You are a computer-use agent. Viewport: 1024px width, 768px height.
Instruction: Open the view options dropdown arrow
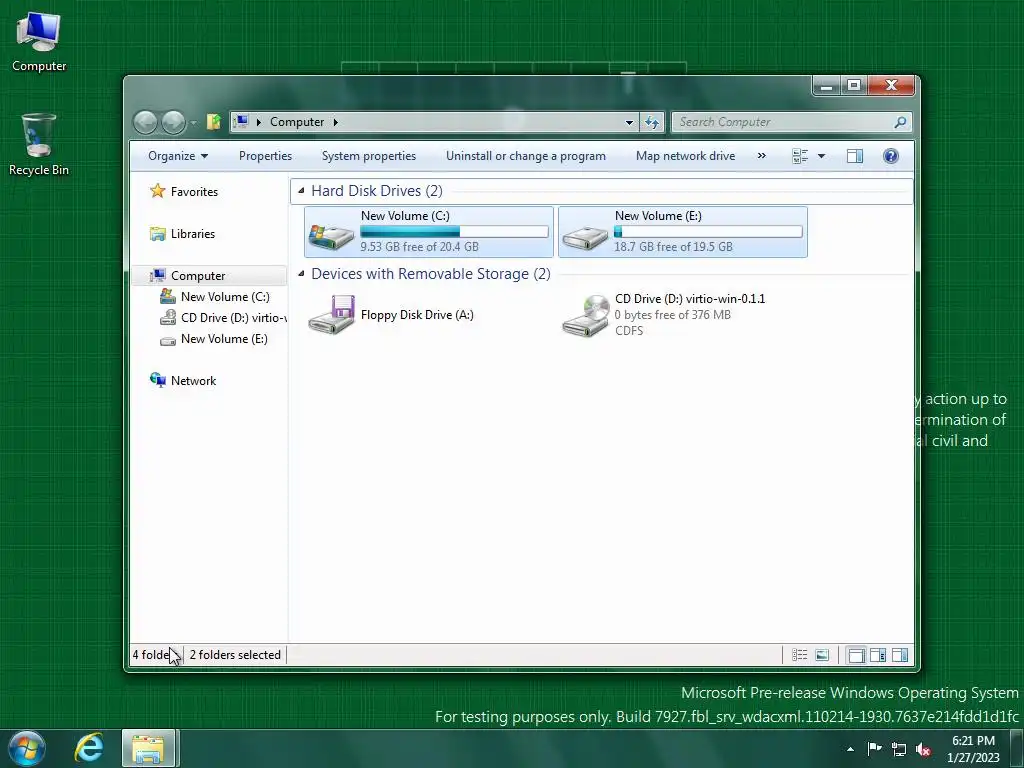pyautogui.click(x=822, y=156)
